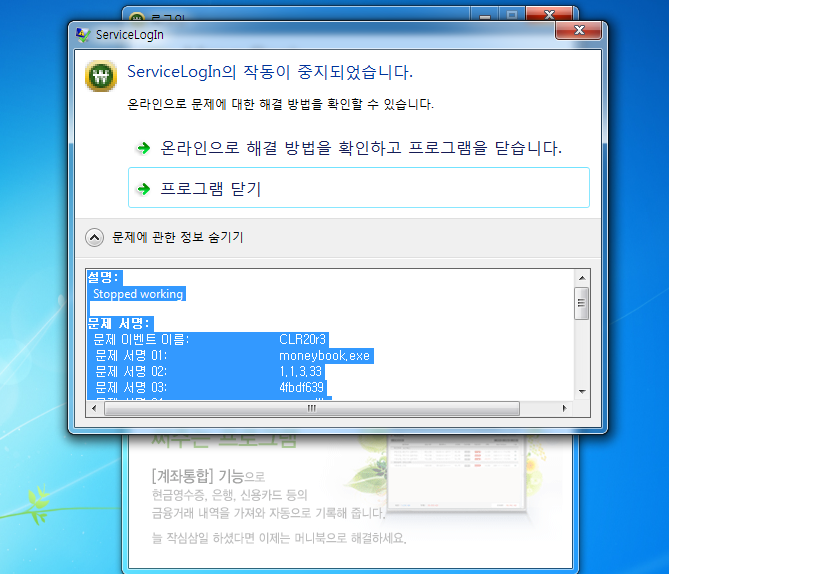Click green arrow beside online solution option

144,148
